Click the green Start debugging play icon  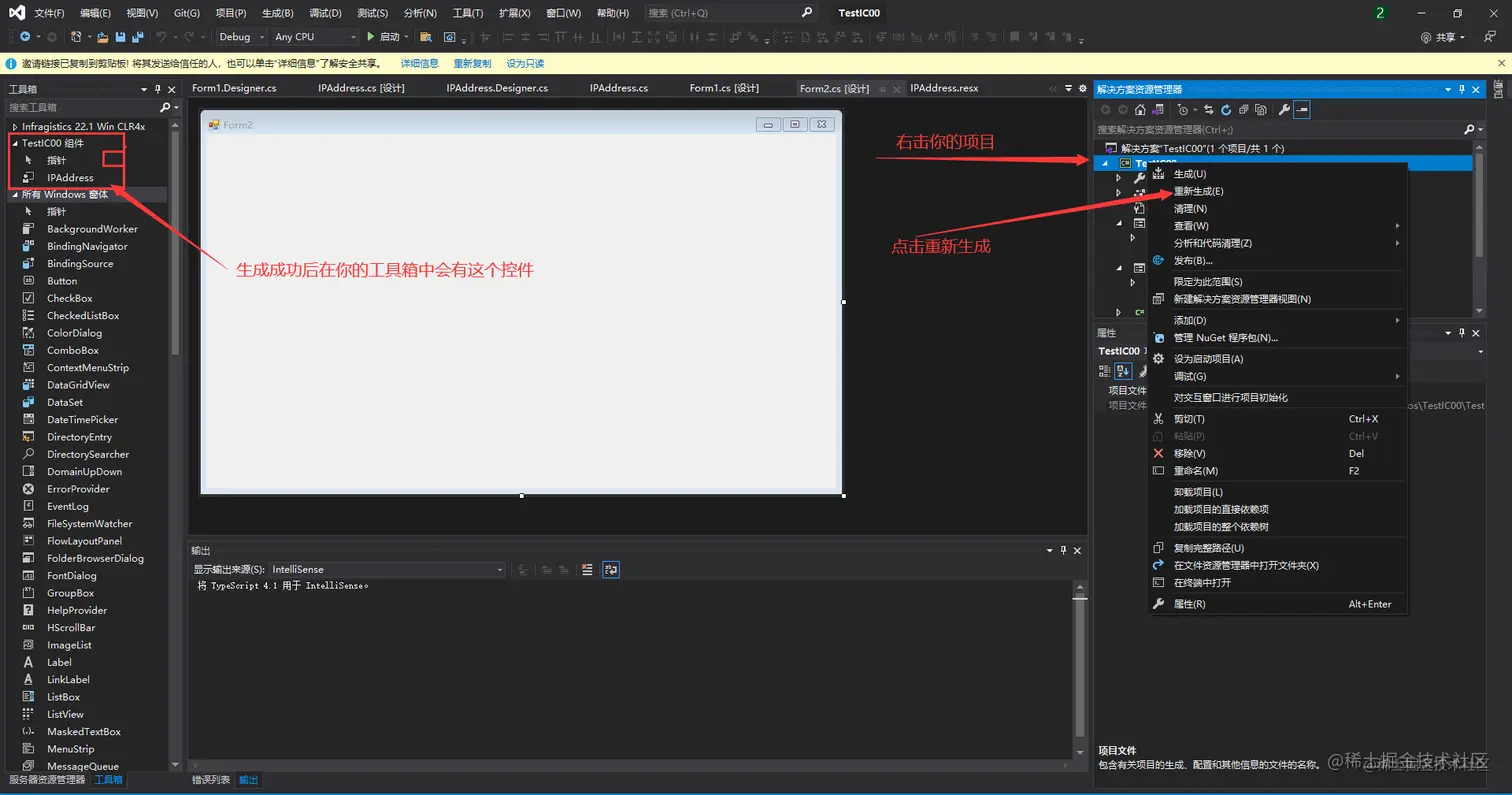[370, 37]
